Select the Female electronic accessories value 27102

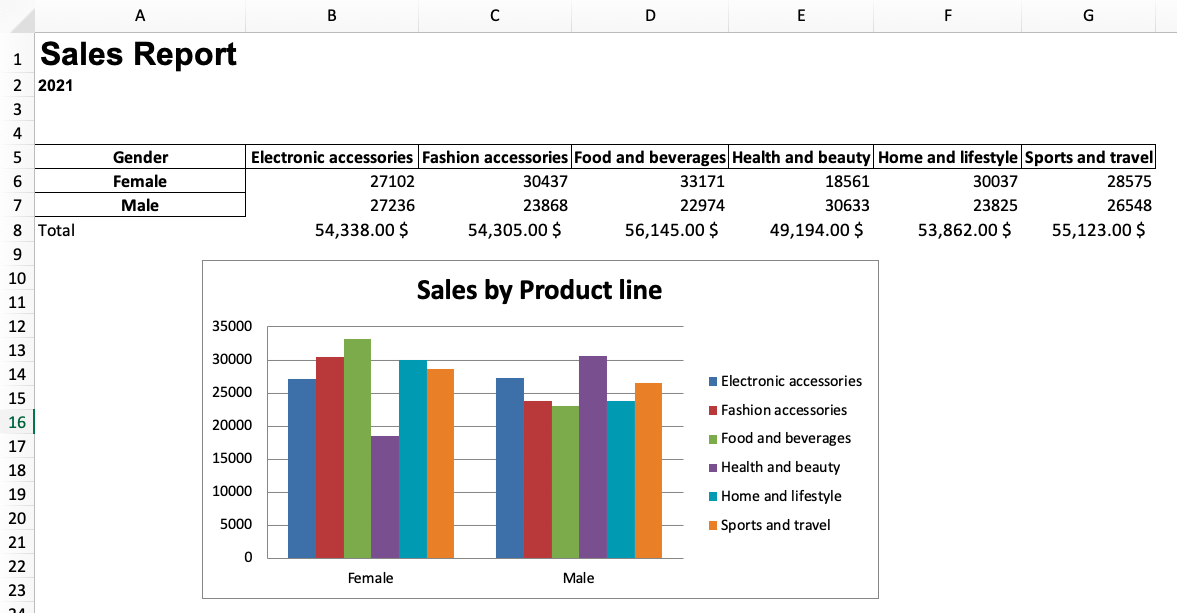(x=332, y=181)
